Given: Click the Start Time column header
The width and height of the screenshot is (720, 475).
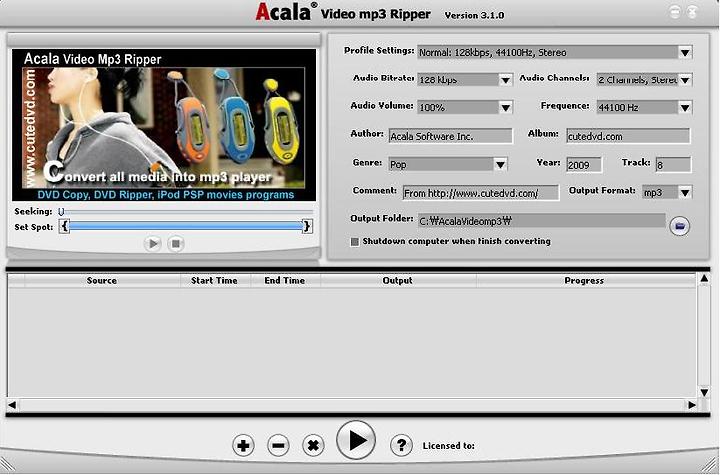Looking at the screenshot, I should (214, 280).
